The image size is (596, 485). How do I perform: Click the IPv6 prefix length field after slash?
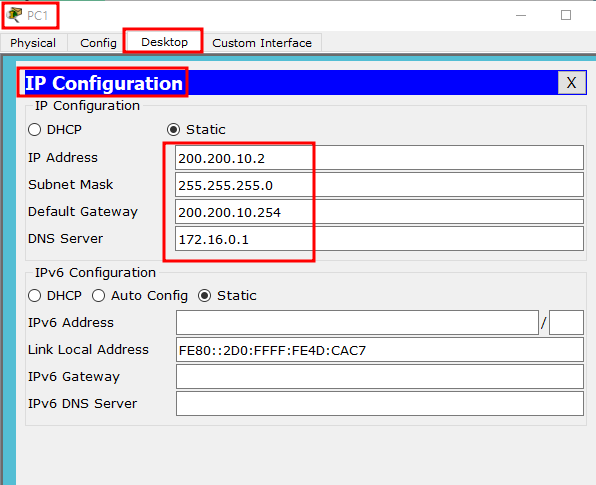(566, 322)
